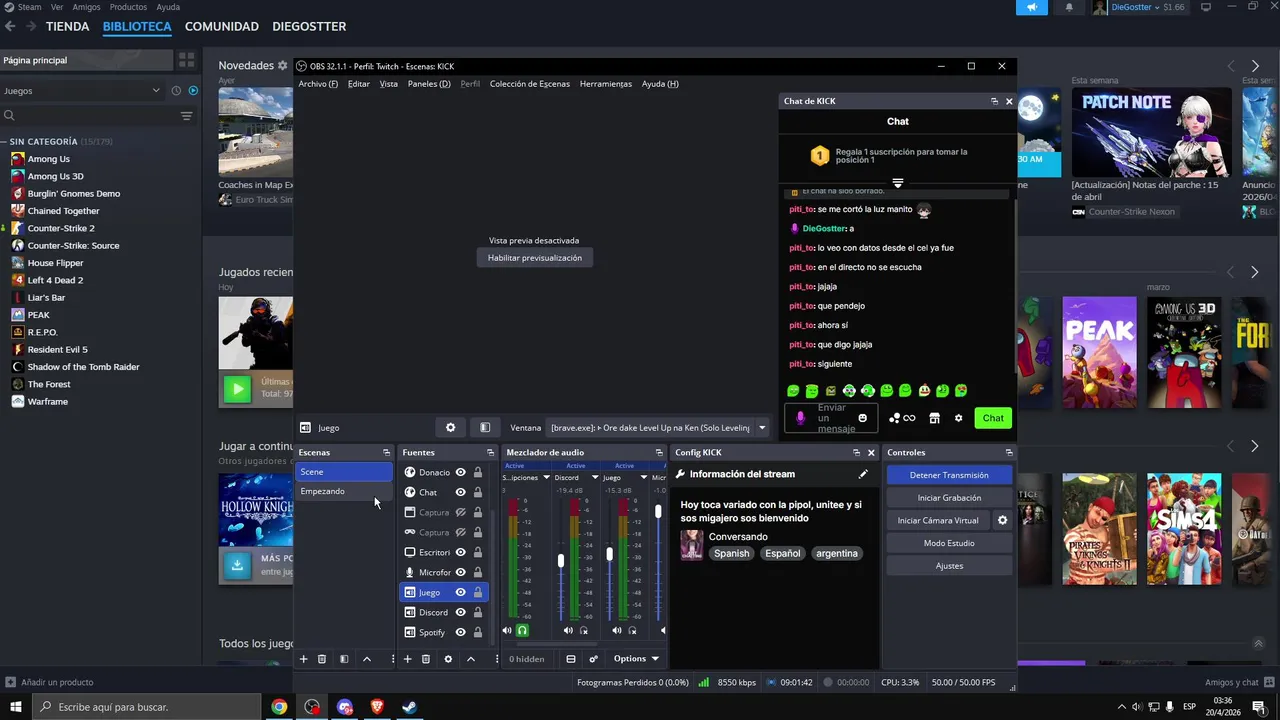Screen dimensions: 1280x720
Task: Open the Editar menu in OBS
Action: (x=359, y=84)
